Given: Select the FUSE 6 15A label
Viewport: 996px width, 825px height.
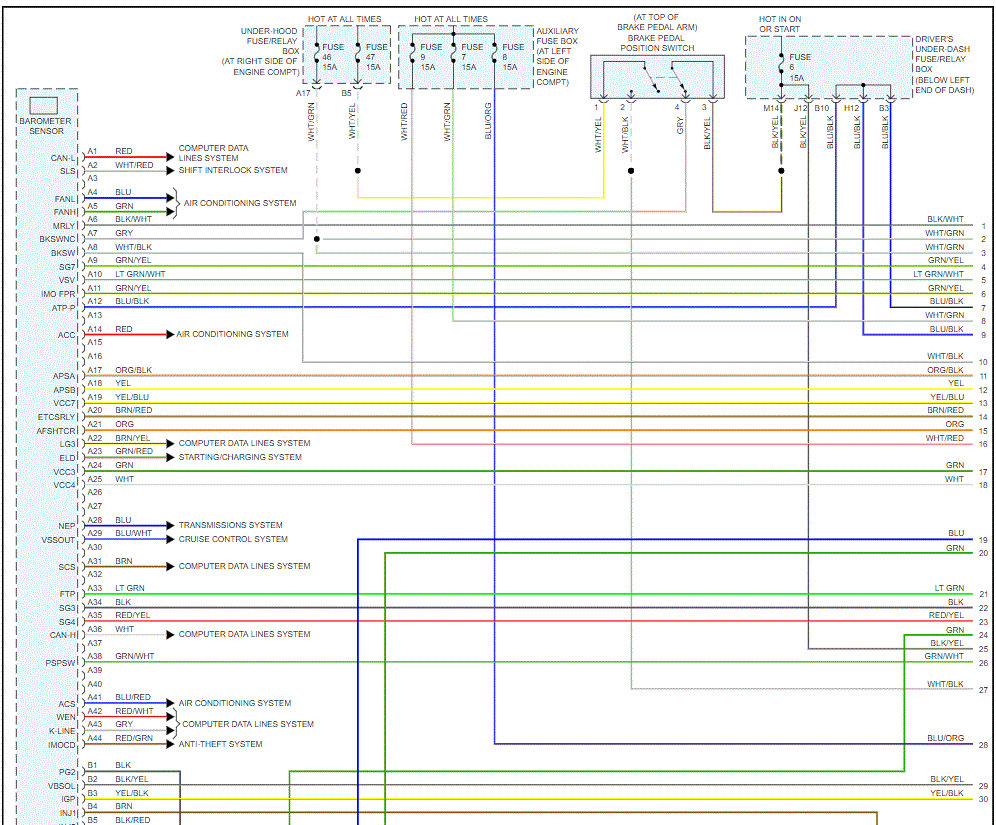Looking at the screenshot, I should [800, 67].
